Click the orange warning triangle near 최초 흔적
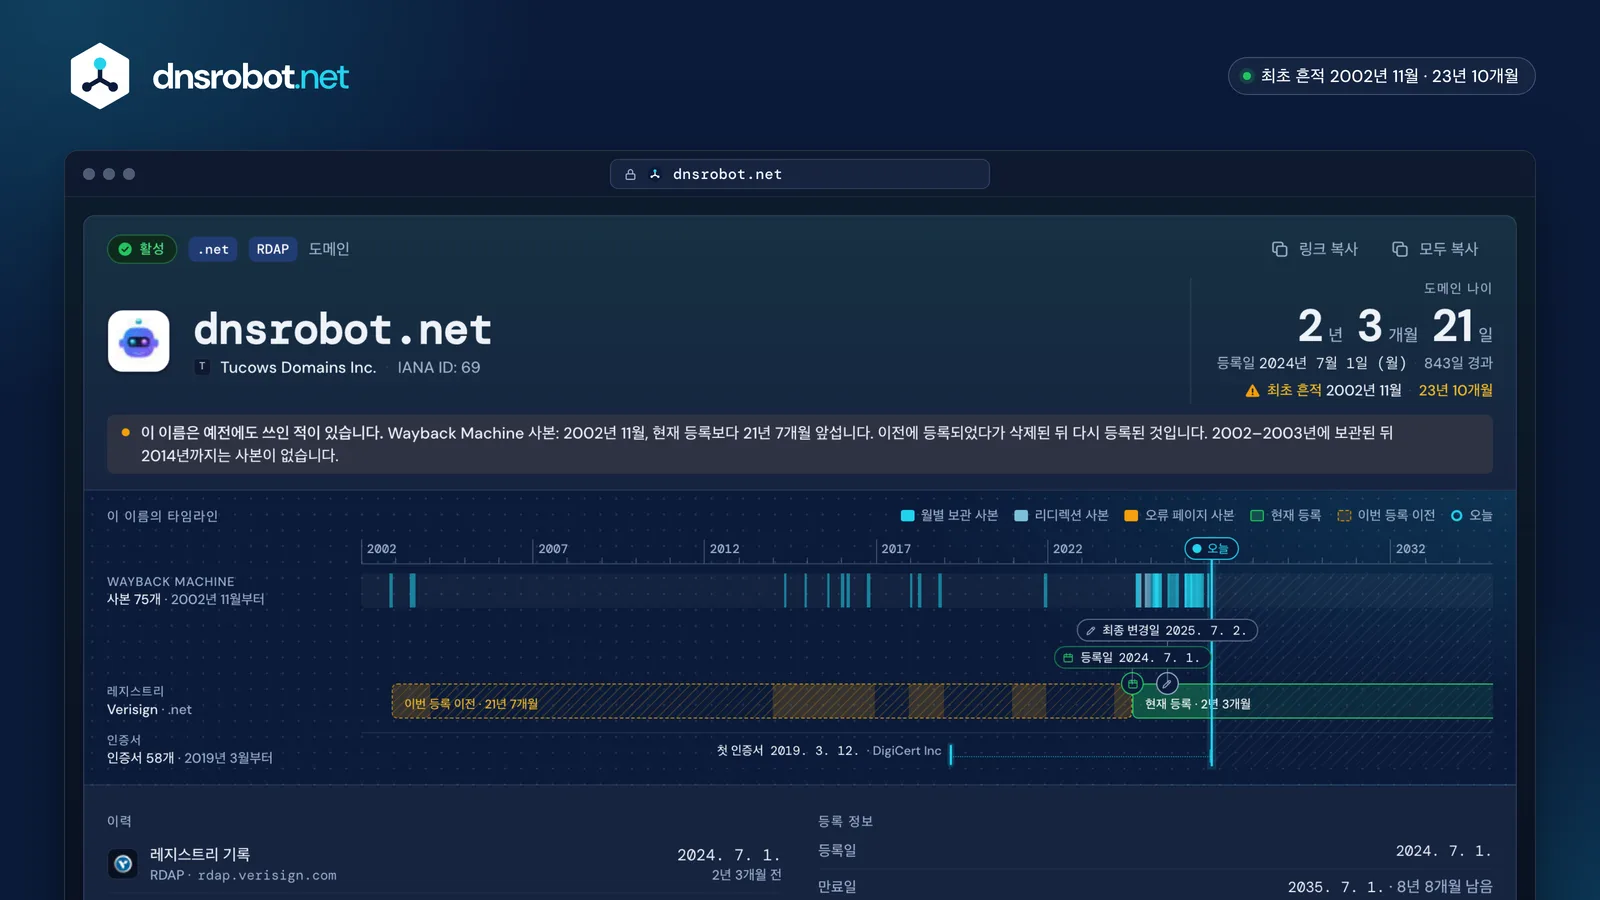The height and width of the screenshot is (900, 1600). 1252,391
